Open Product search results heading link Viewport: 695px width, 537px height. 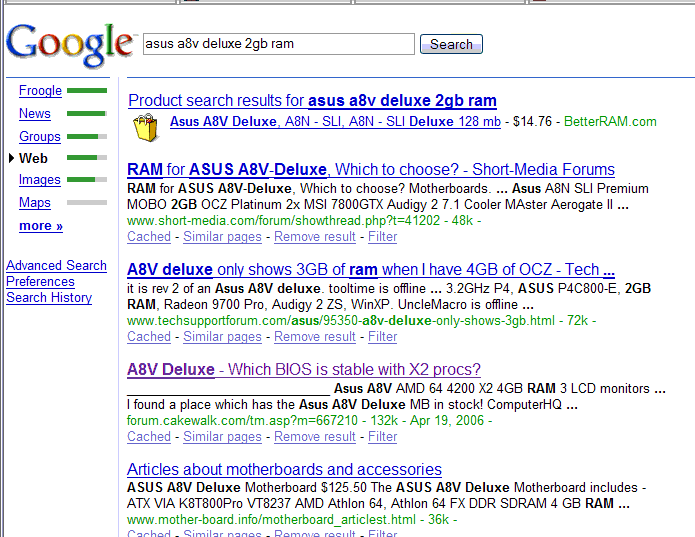pos(312,101)
